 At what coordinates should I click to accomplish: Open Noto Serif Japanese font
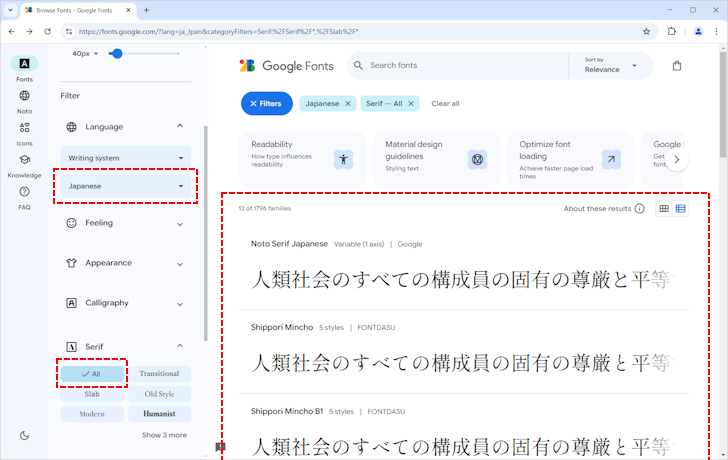[289, 244]
